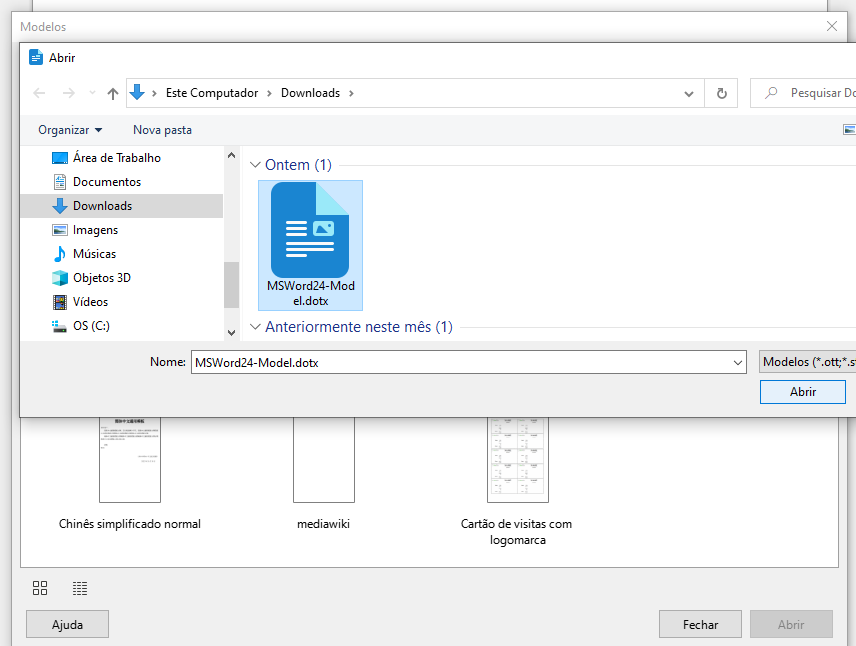Screen dimensions: 856x646
Task: Open the Organizar dropdown menu
Action: 69,129
